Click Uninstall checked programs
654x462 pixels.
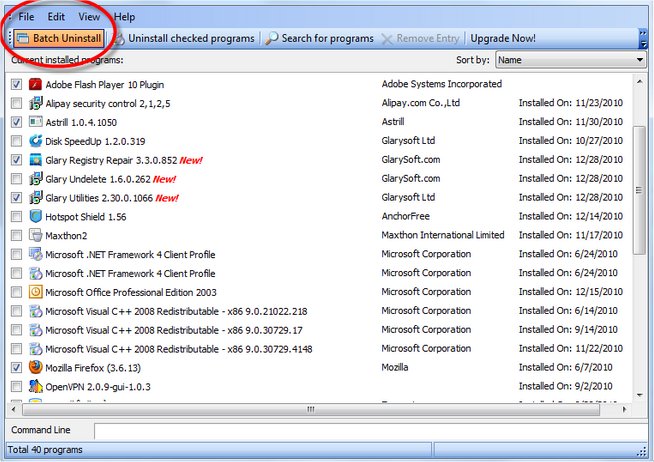click(184, 38)
